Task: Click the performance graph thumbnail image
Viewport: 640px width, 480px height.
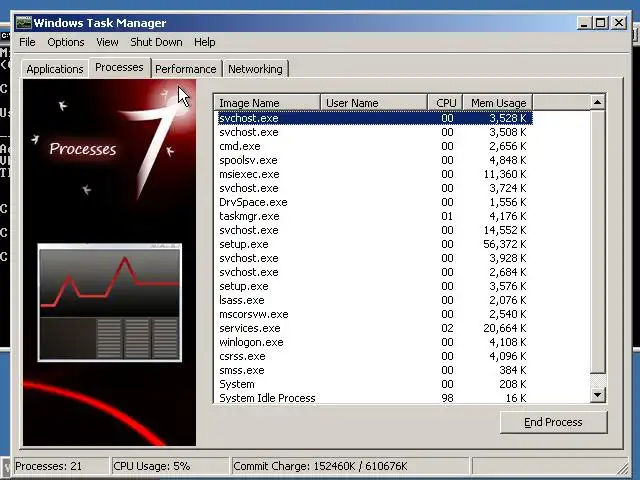Action: pos(110,302)
